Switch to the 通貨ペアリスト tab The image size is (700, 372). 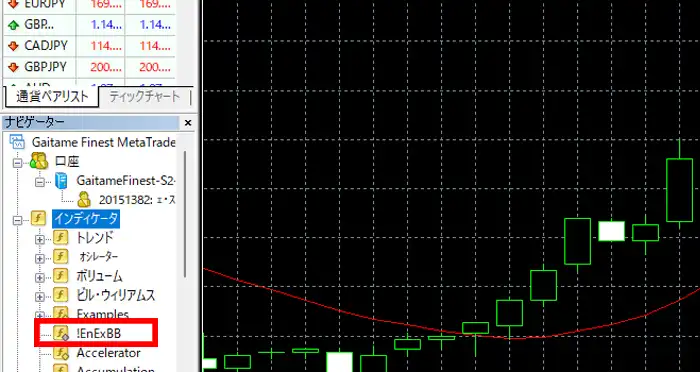(x=52, y=97)
